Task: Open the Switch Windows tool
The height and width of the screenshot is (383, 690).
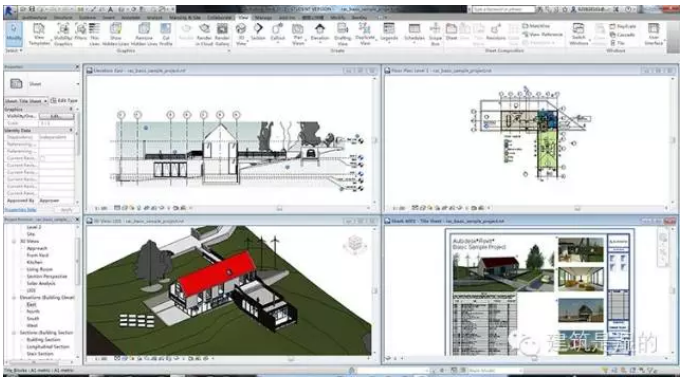Action: (x=579, y=34)
